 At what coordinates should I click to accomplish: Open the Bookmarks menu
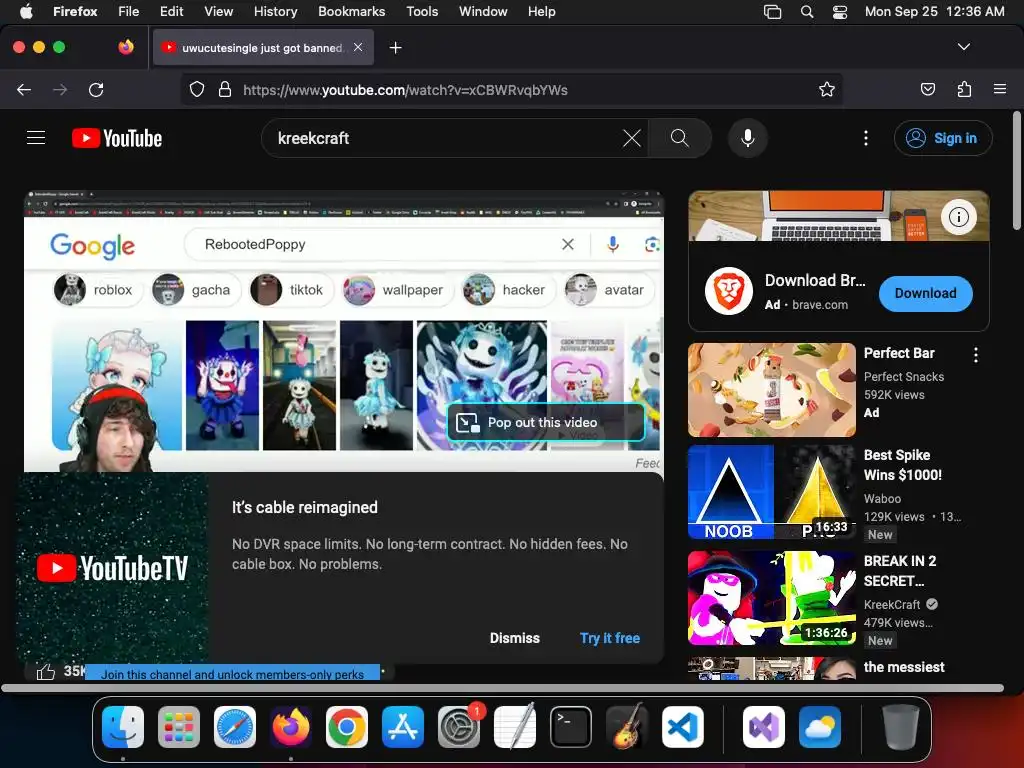[x=351, y=11]
